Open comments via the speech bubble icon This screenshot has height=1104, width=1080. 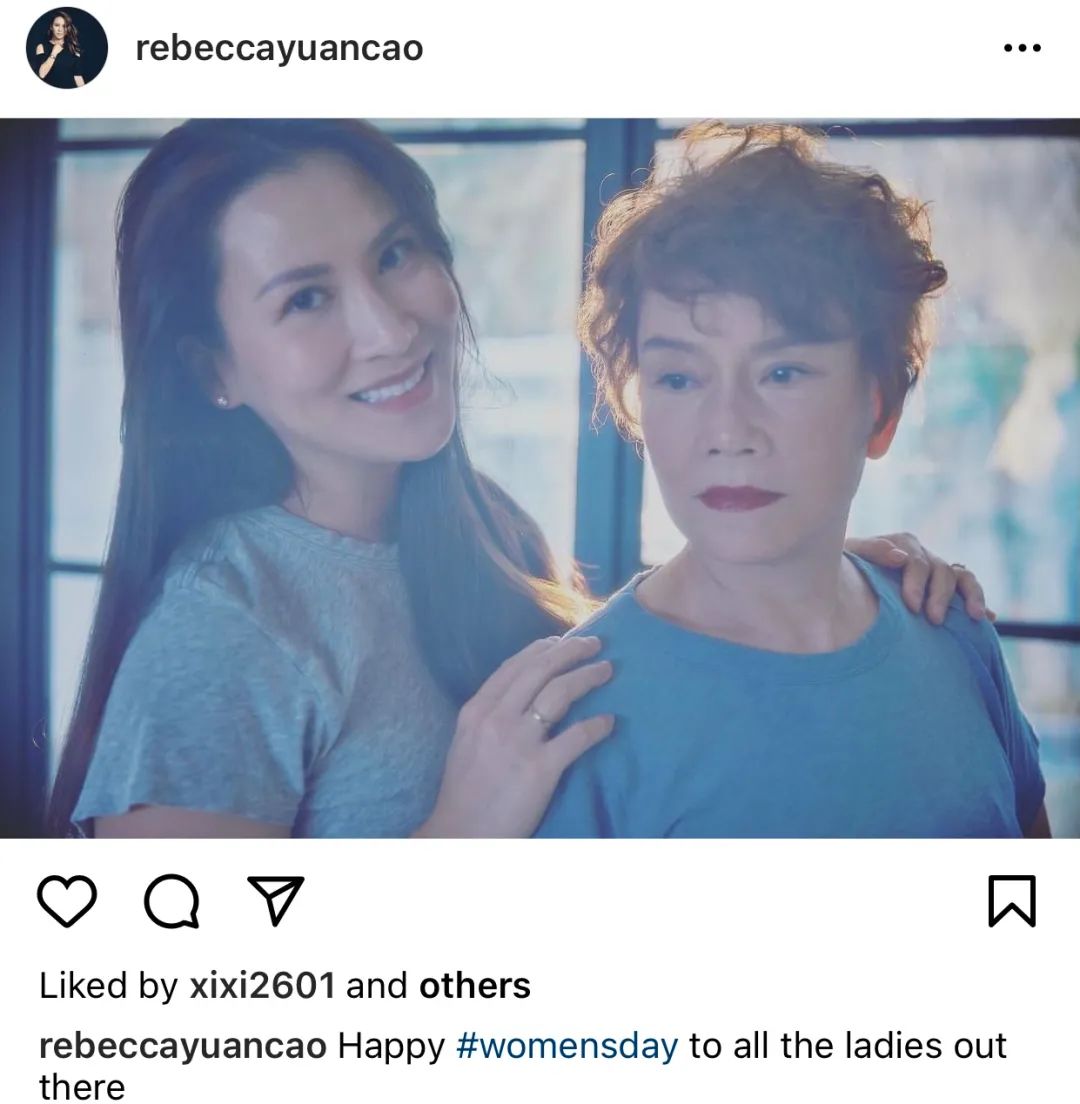pos(171,901)
